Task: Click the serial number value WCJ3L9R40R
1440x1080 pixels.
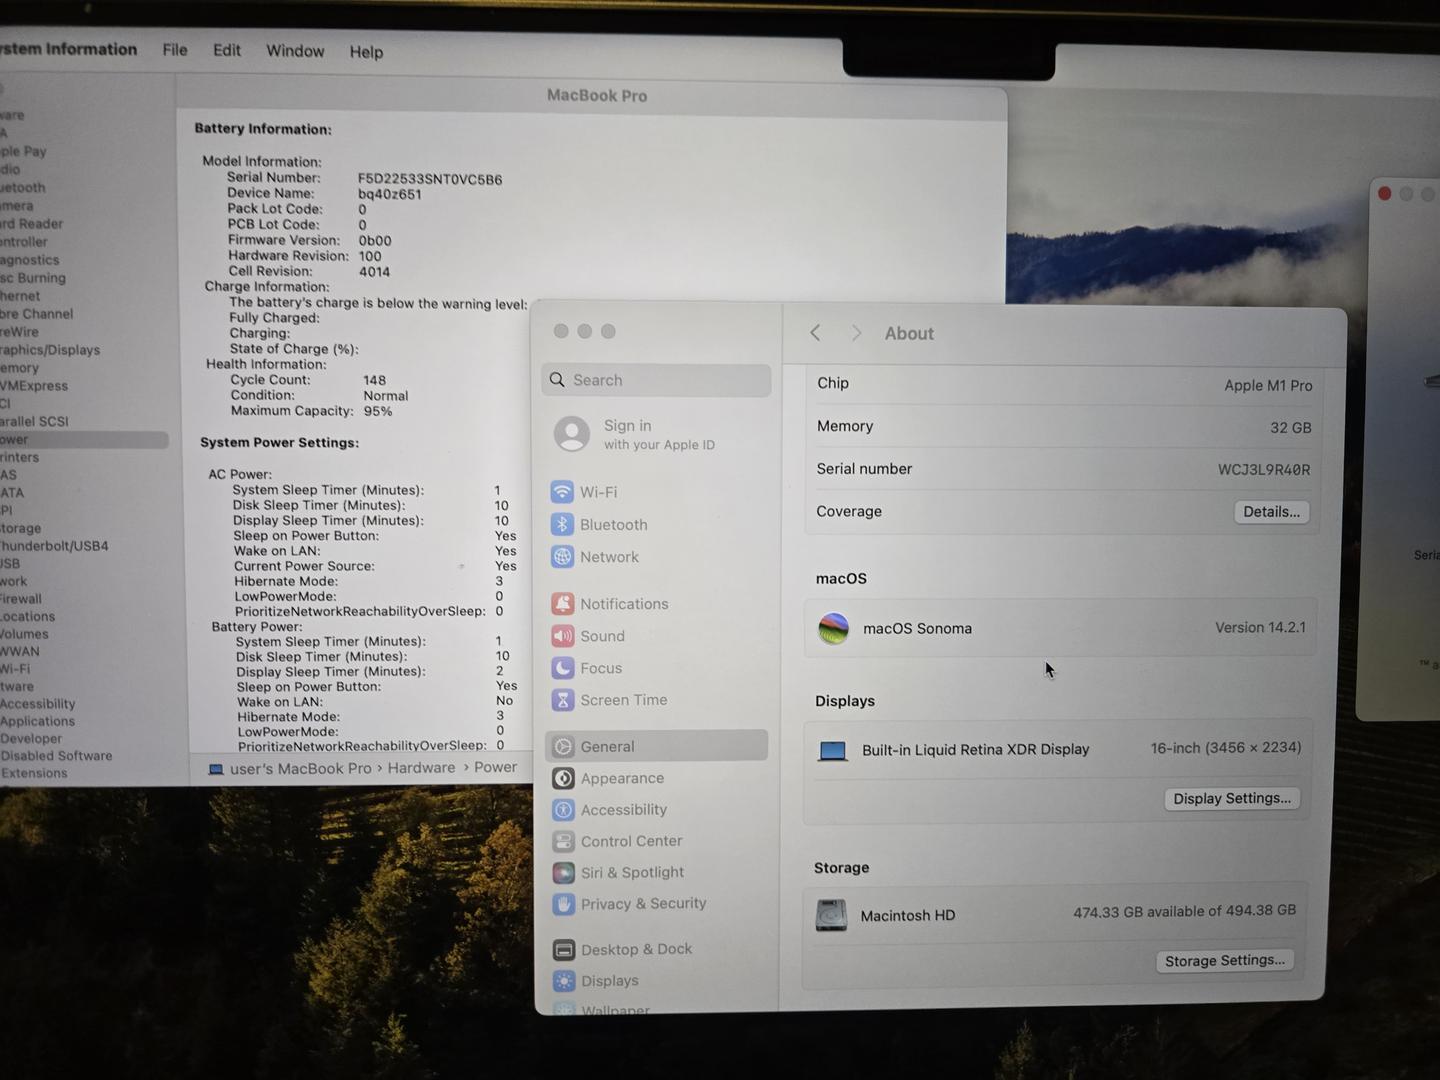Action: click(1264, 470)
